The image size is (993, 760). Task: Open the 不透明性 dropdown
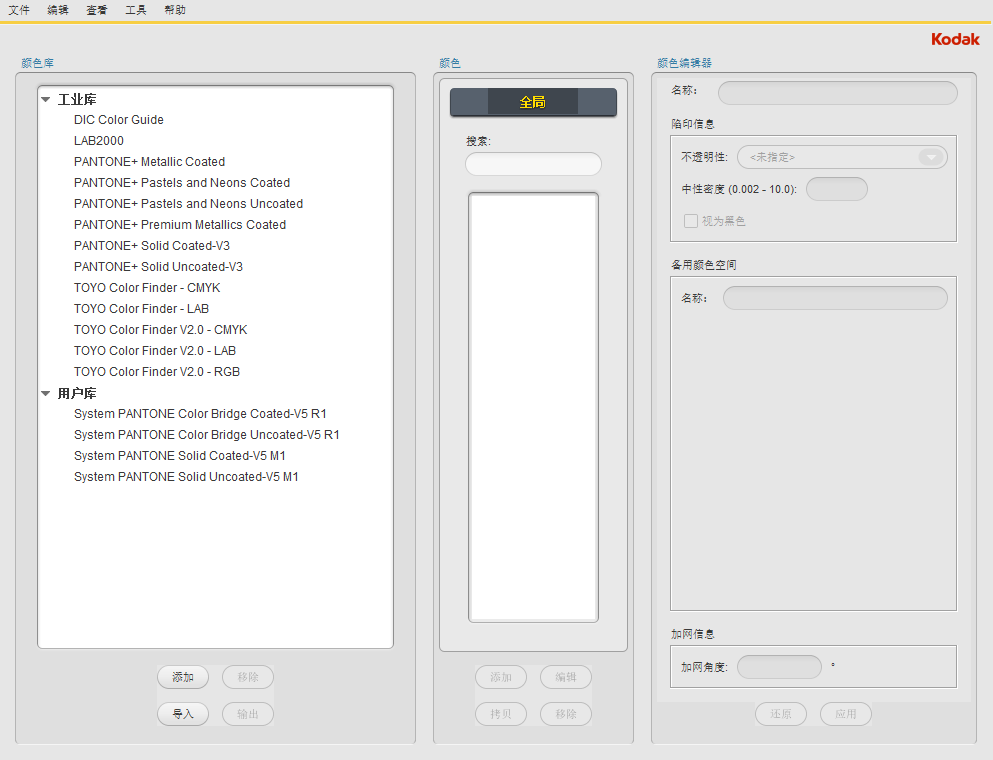tap(842, 157)
